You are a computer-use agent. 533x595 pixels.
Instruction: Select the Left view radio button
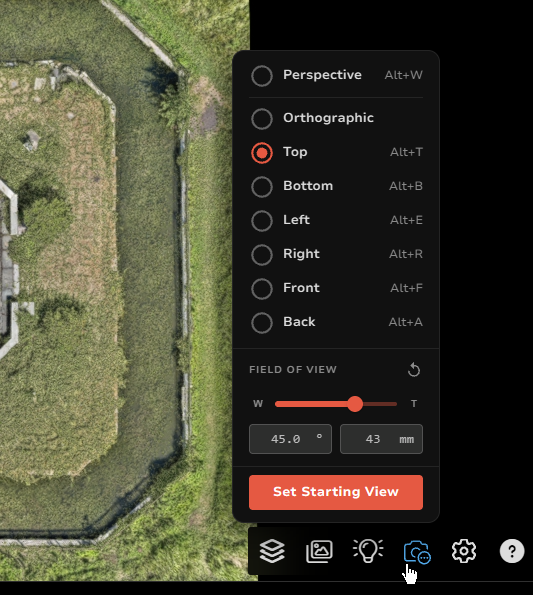[262, 221]
